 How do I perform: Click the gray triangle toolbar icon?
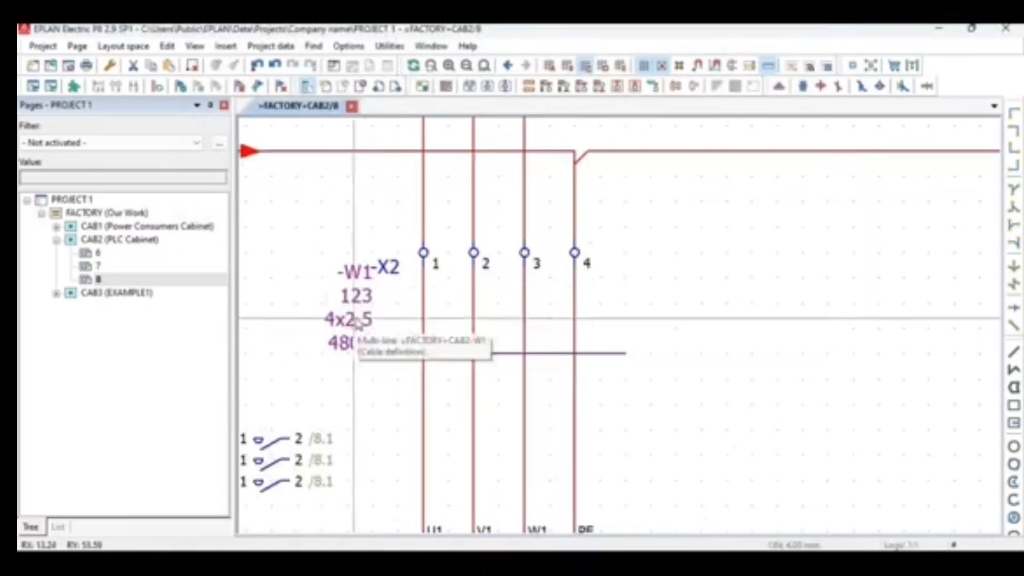(x=778, y=86)
